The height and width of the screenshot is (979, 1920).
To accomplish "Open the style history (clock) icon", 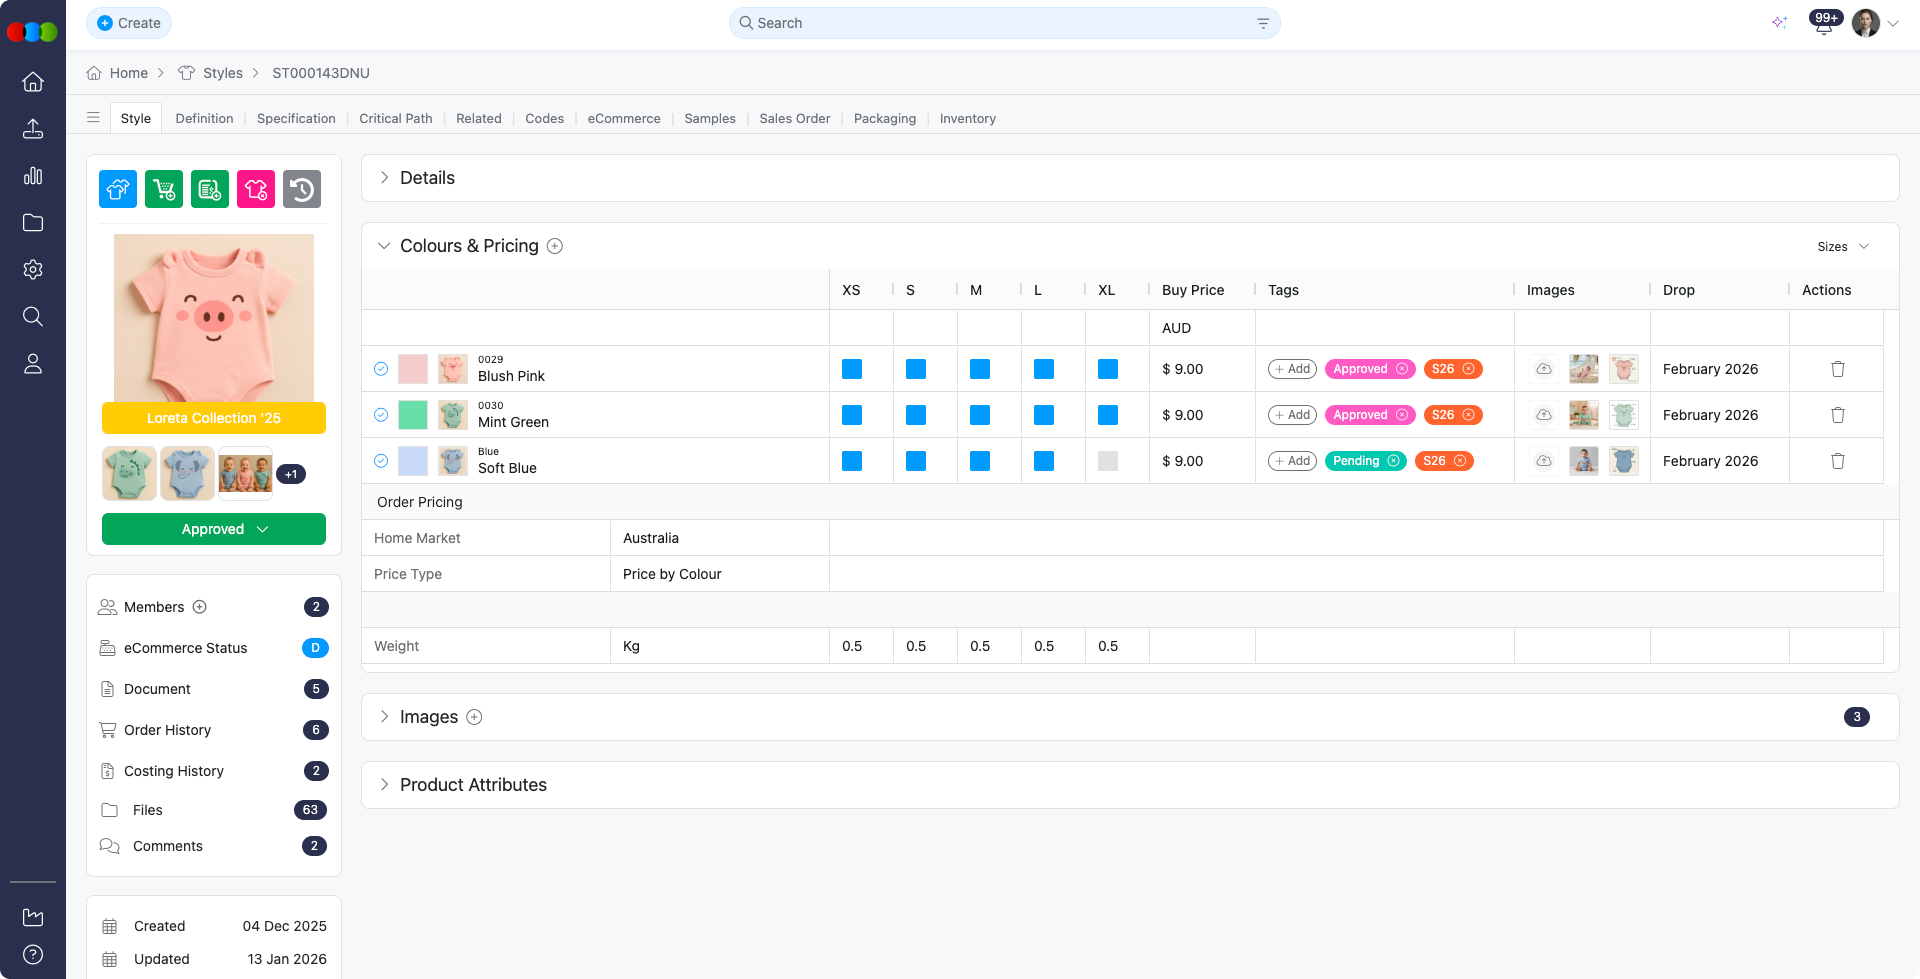I will click(x=302, y=189).
